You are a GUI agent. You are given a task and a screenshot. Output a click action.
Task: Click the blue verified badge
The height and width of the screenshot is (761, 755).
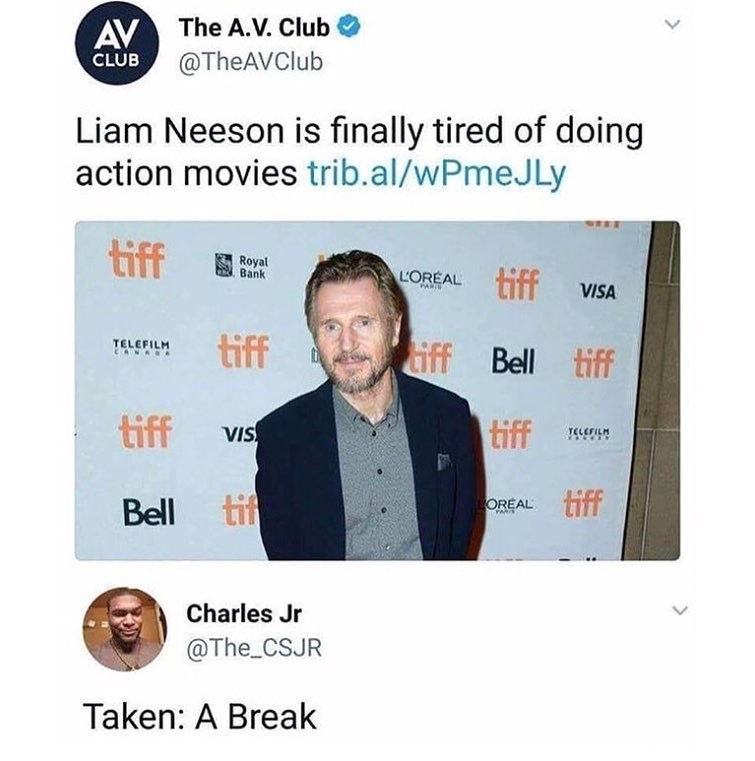pos(349,27)
